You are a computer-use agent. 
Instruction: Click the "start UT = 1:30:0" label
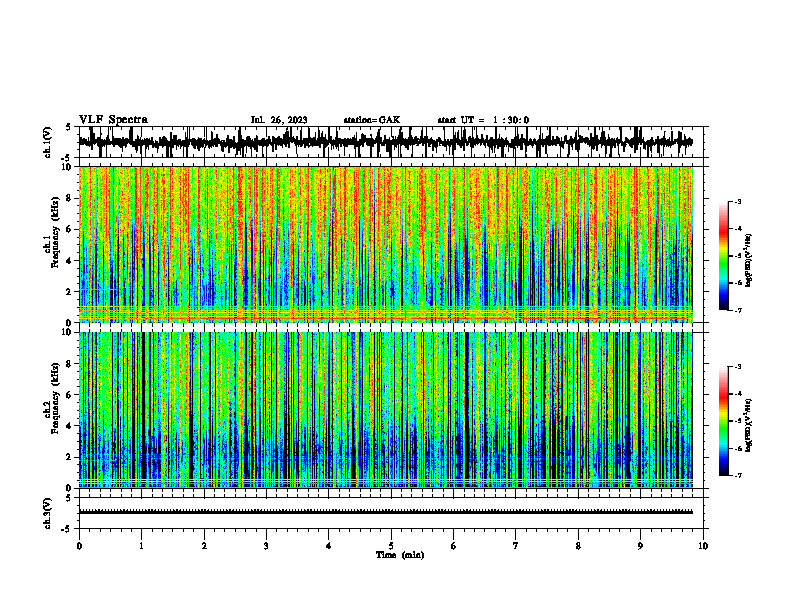483,120
